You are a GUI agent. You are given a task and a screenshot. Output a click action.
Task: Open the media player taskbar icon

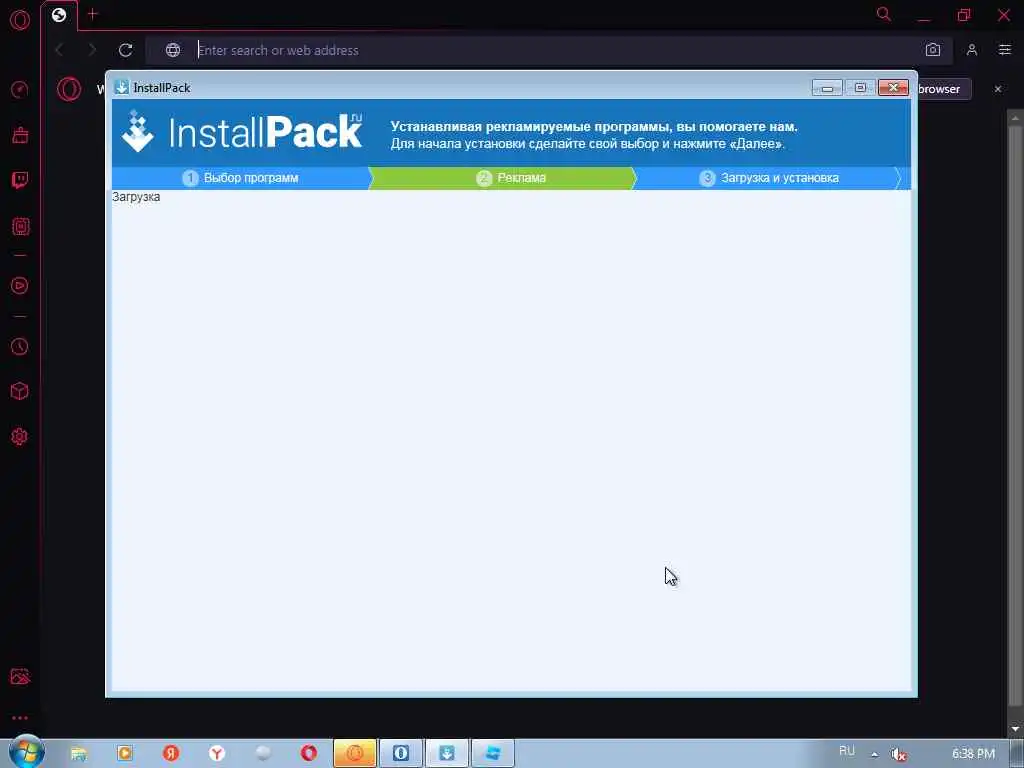tap(125, 753)
